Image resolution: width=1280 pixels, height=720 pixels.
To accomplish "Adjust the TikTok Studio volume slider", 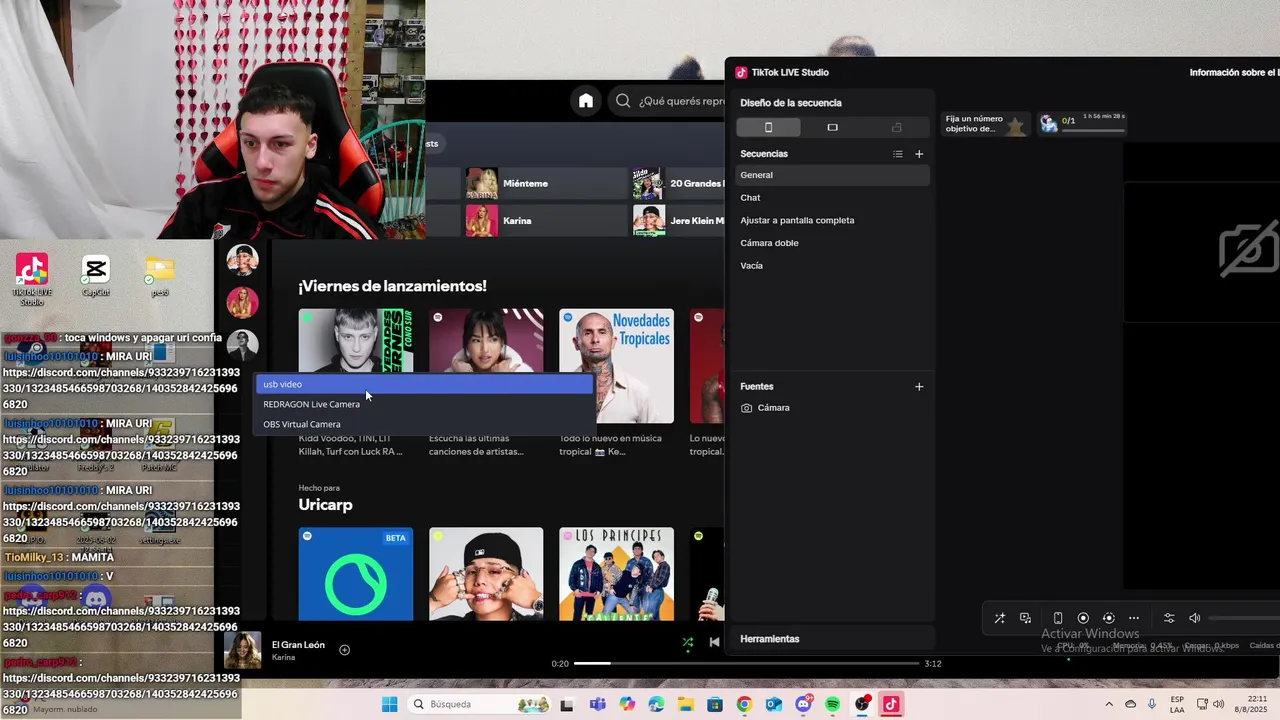I will (x=1245, y=618).
